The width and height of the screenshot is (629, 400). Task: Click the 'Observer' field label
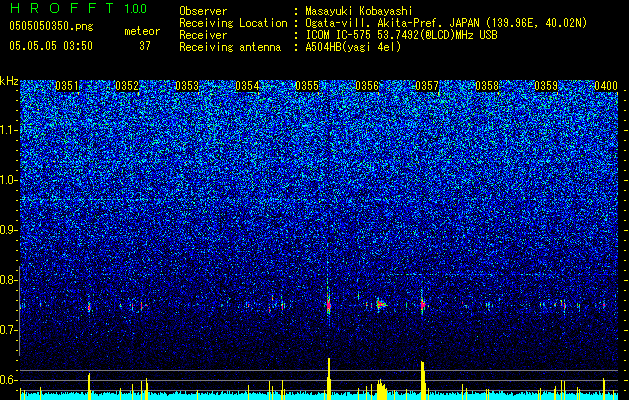click(x=203, y=11)
